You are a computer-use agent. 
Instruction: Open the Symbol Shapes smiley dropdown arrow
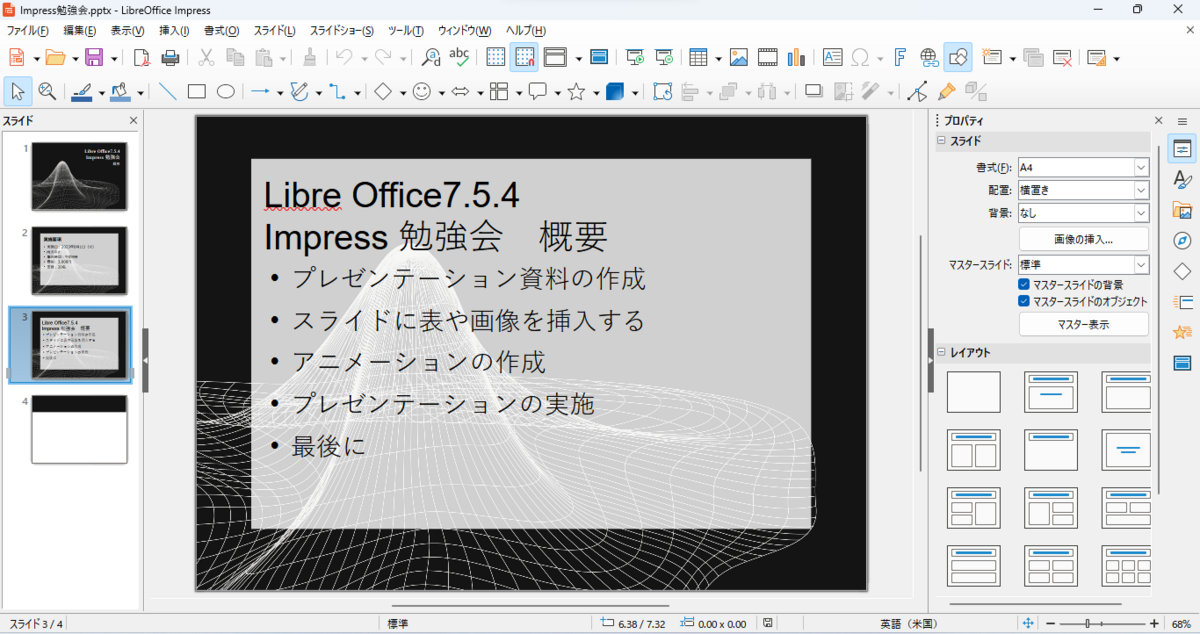click(x=440, y=93)
